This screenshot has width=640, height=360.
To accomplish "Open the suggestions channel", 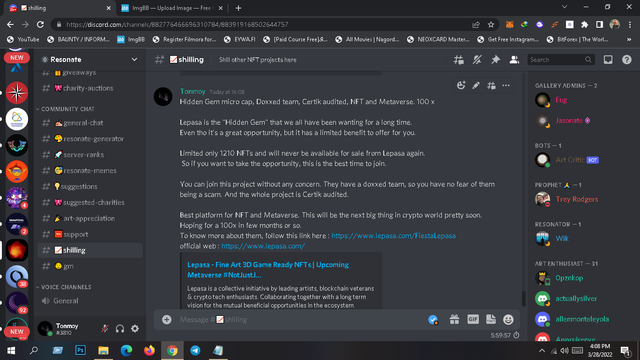I will [90, 186].
